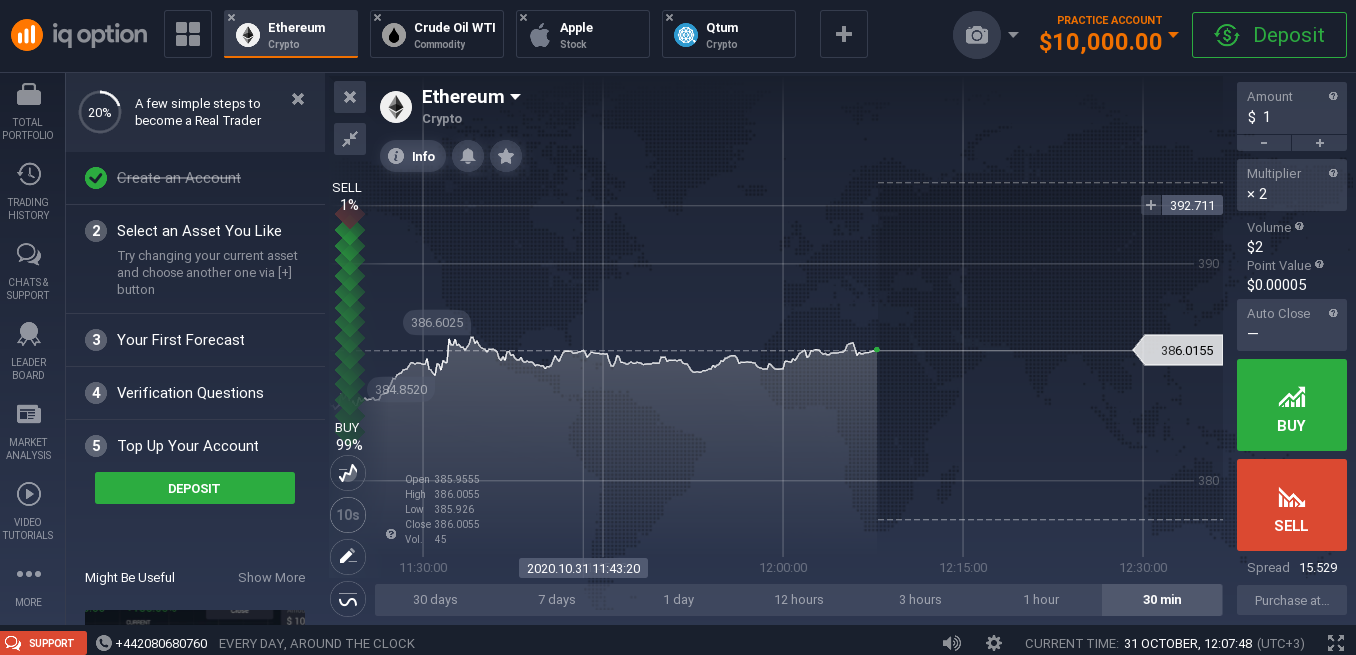
Task: Open Leader Board medal icon
Action: click(x=29, y=334)
